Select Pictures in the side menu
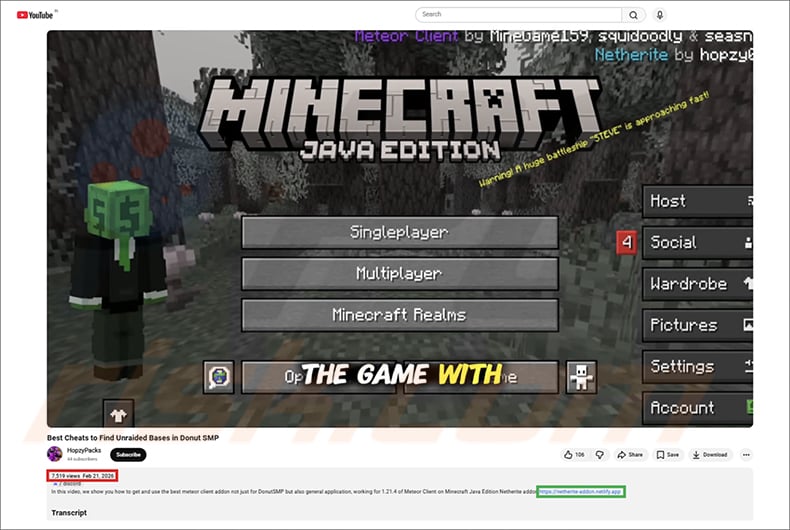Viewport: 790px width, 530px height. [x=698, y=325]
